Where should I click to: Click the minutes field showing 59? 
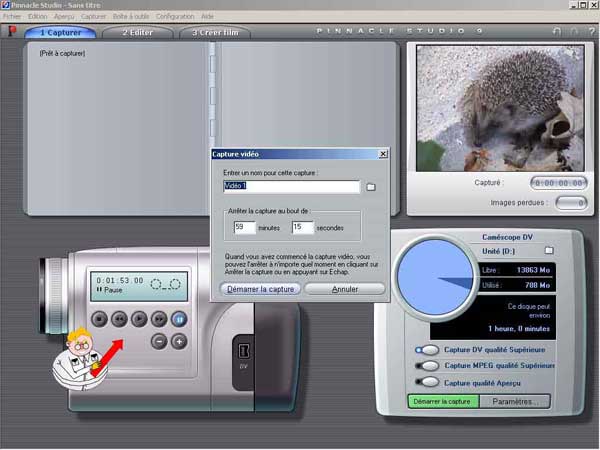(245, 228)
